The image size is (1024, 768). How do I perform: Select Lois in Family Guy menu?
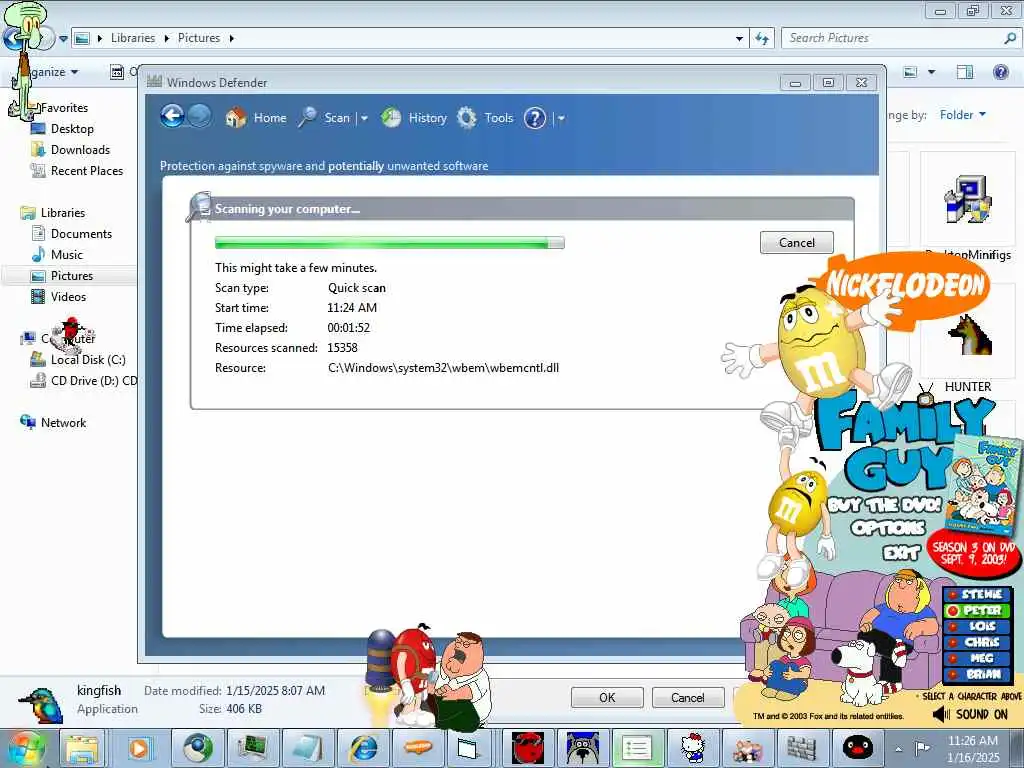click(x=977, y=626)
